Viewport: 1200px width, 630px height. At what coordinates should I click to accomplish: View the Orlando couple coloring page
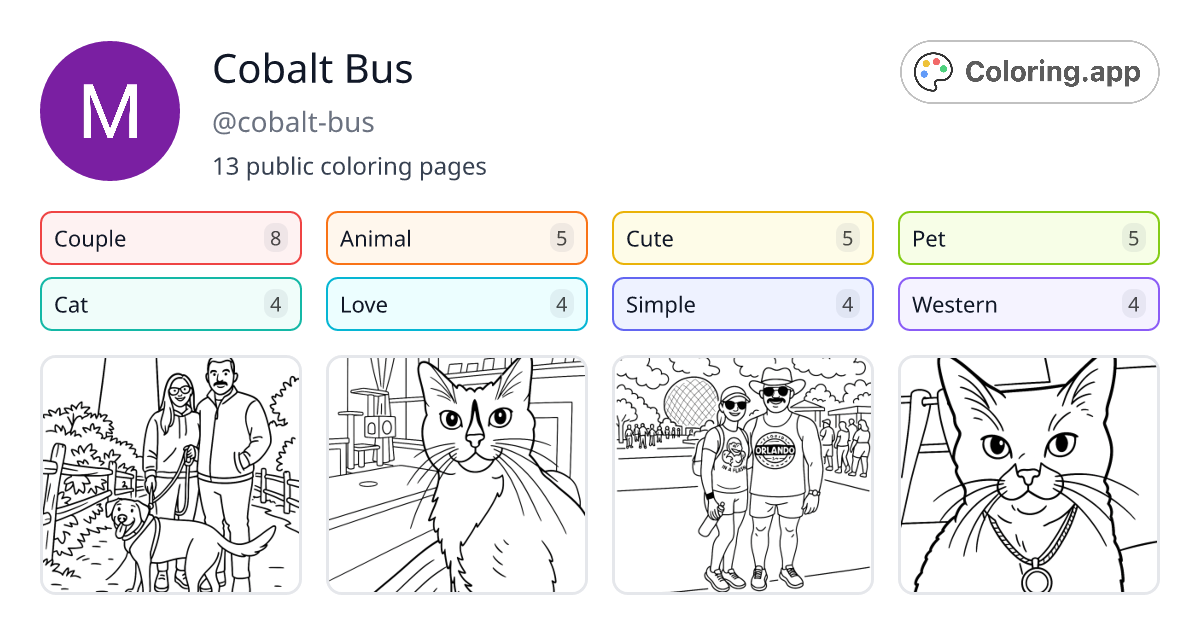point(742,474)
